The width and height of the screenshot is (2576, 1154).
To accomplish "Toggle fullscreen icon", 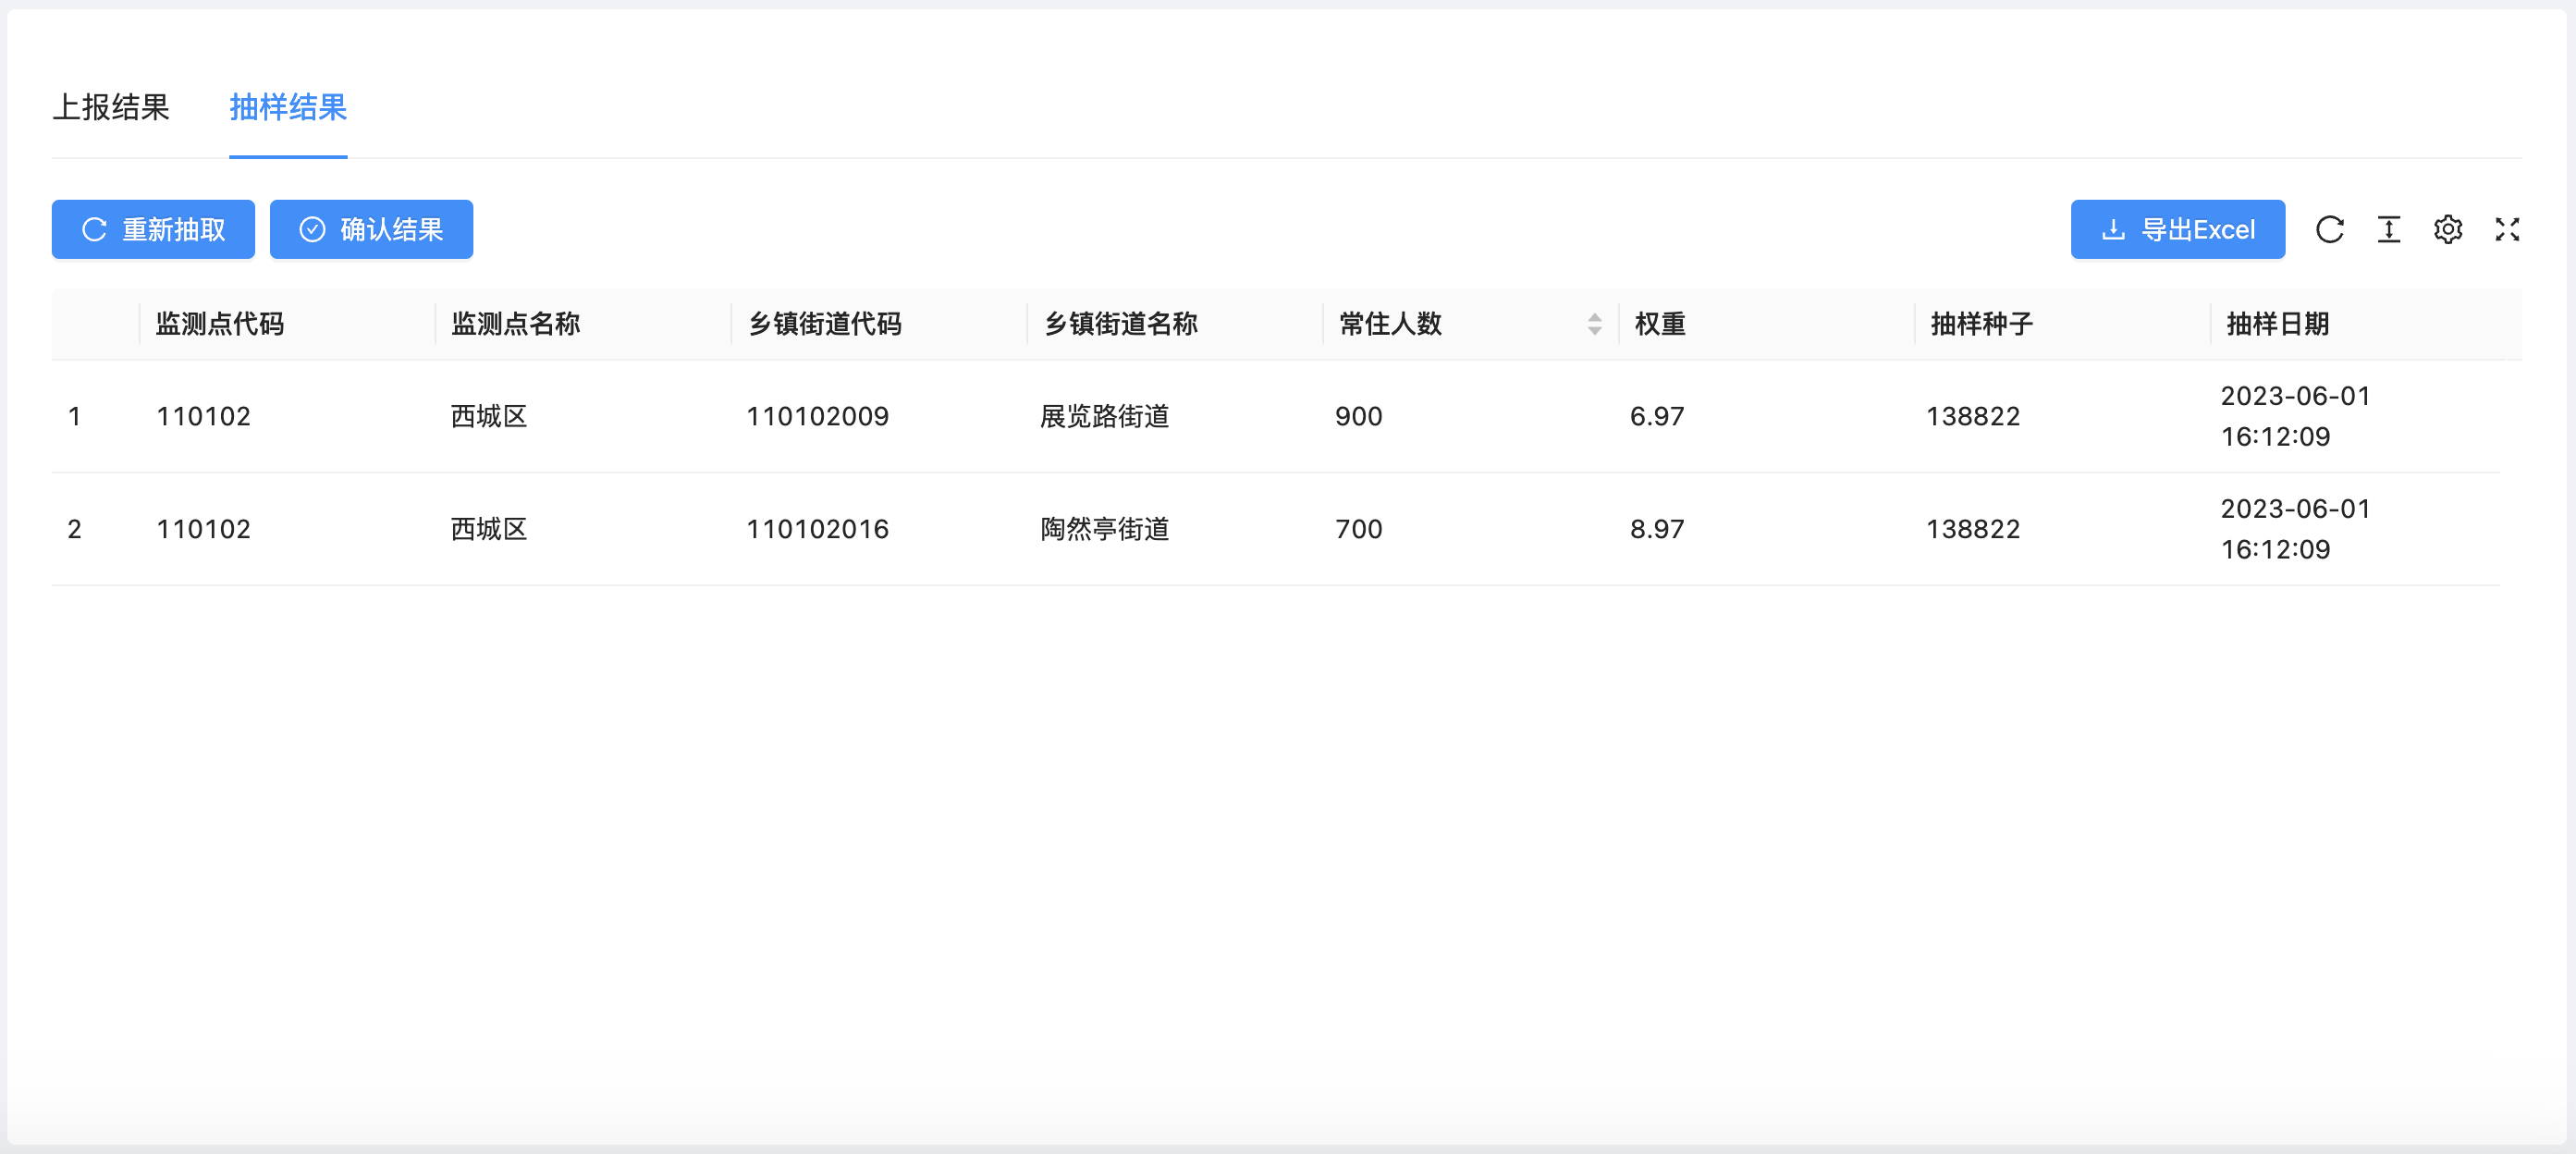I will pyautogui.click(x=2506, y=229).
